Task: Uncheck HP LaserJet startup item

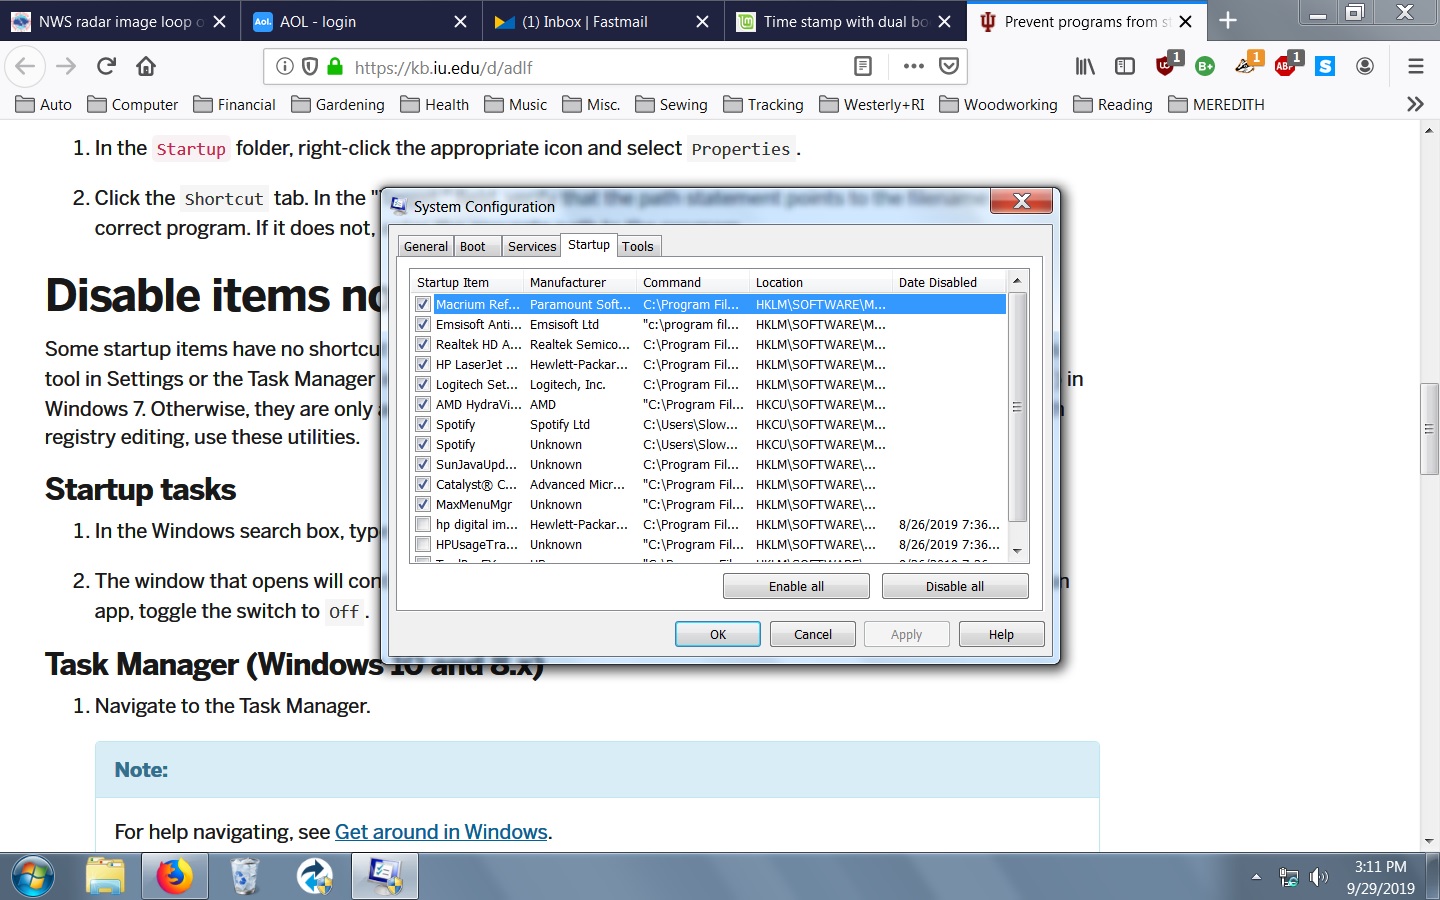Action: [x=423, y=364]
